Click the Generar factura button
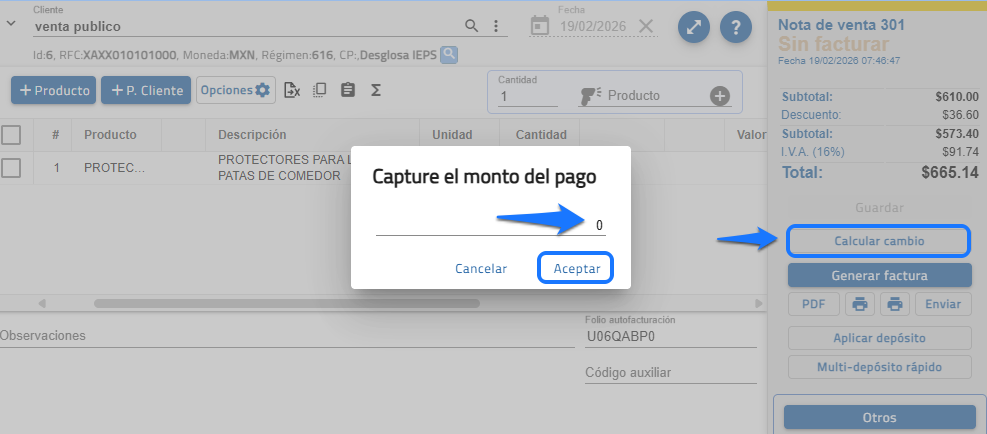The height and width of the screenshot is (434, 987). 879,275
